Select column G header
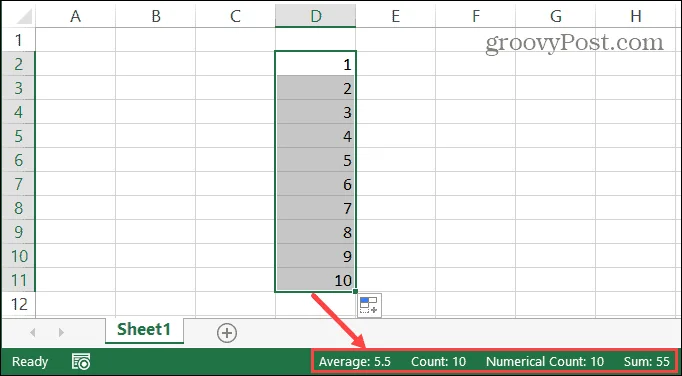The image size is (682, 376). pyautogui.click(x=555, y=16)
